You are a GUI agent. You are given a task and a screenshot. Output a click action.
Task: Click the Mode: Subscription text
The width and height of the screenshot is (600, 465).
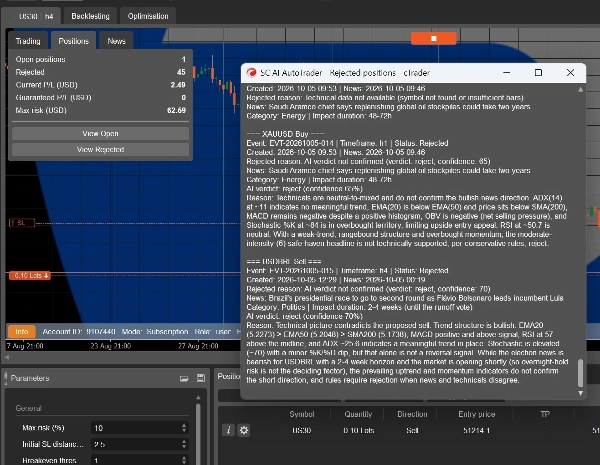tap(155, 332)
